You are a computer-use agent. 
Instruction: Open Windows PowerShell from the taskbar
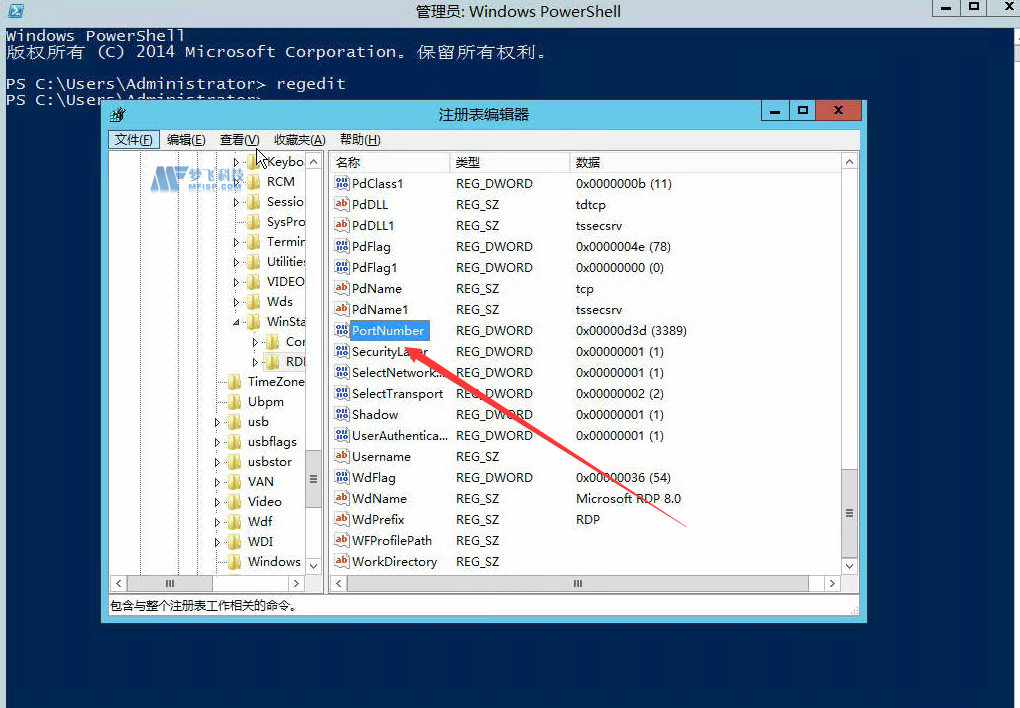(14, 10)
